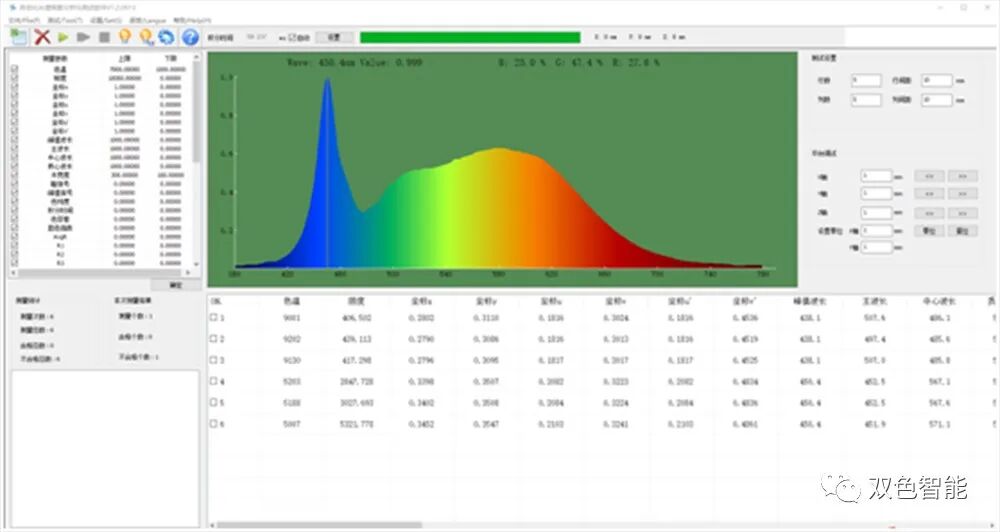Click the Y轴 distance input field
The height and width of the screenshot is (532, 1000).
tap(876, 193)
